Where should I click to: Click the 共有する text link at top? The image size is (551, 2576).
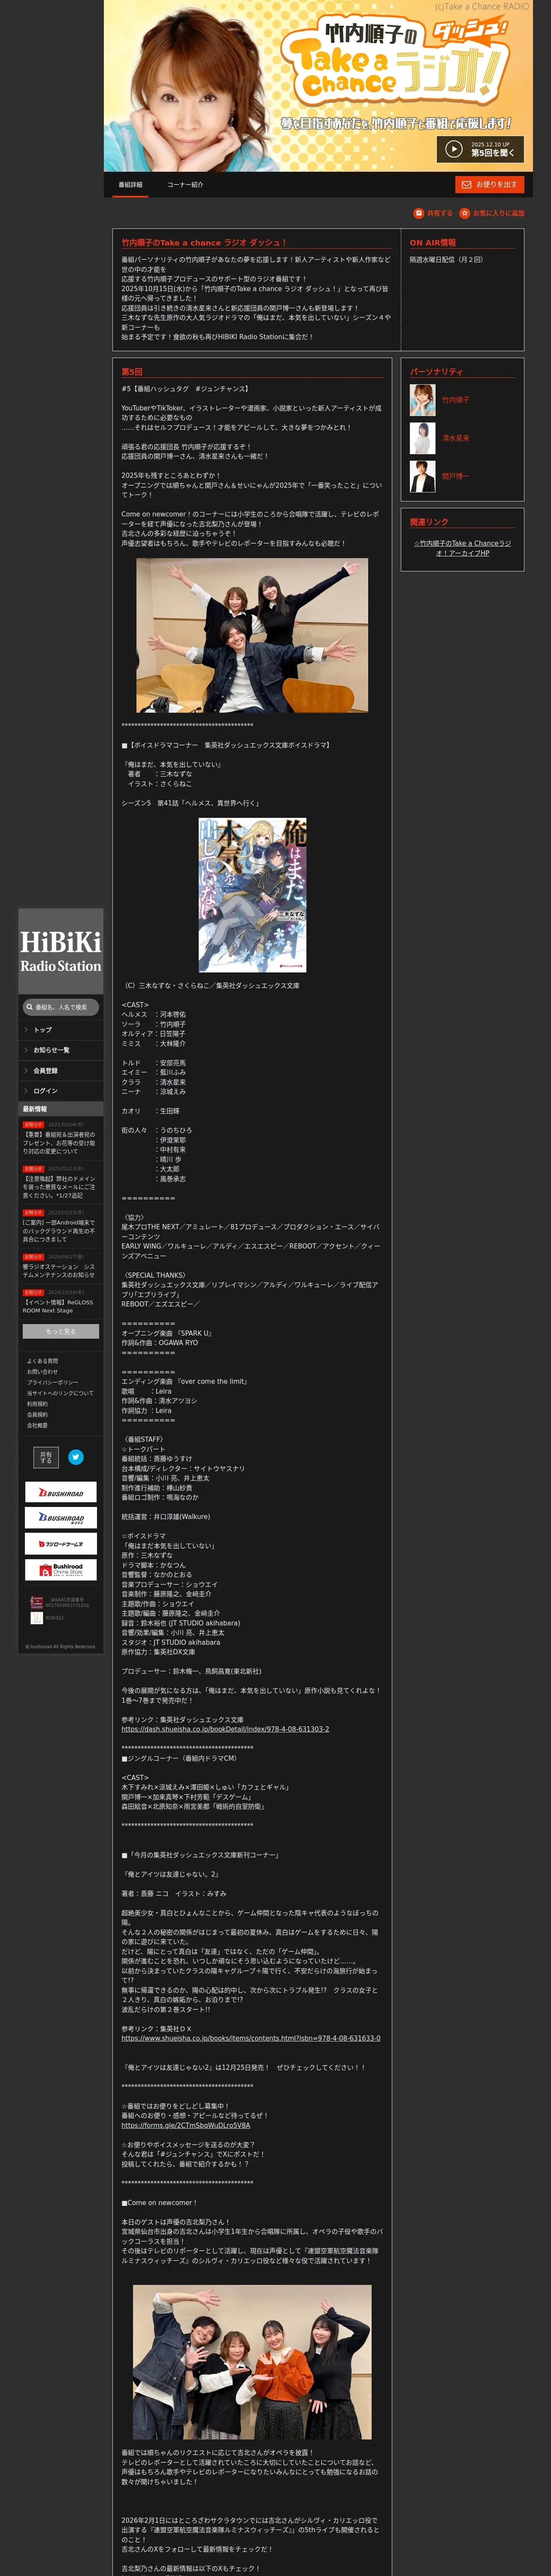click(440, 213)
